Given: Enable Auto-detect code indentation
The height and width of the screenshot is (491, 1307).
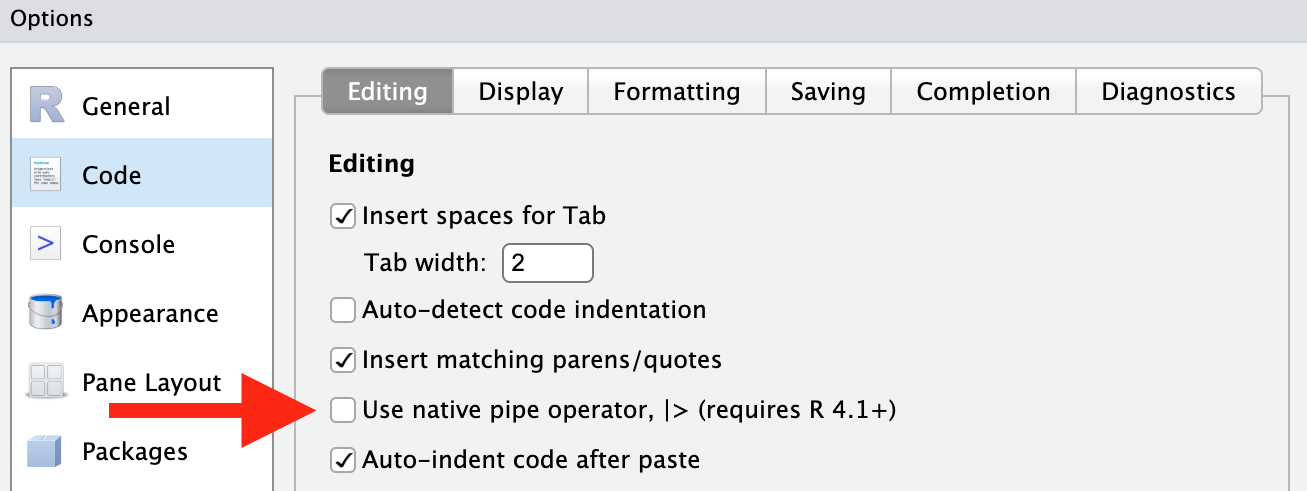Looking at the screenshot, I should click(343, 310).
